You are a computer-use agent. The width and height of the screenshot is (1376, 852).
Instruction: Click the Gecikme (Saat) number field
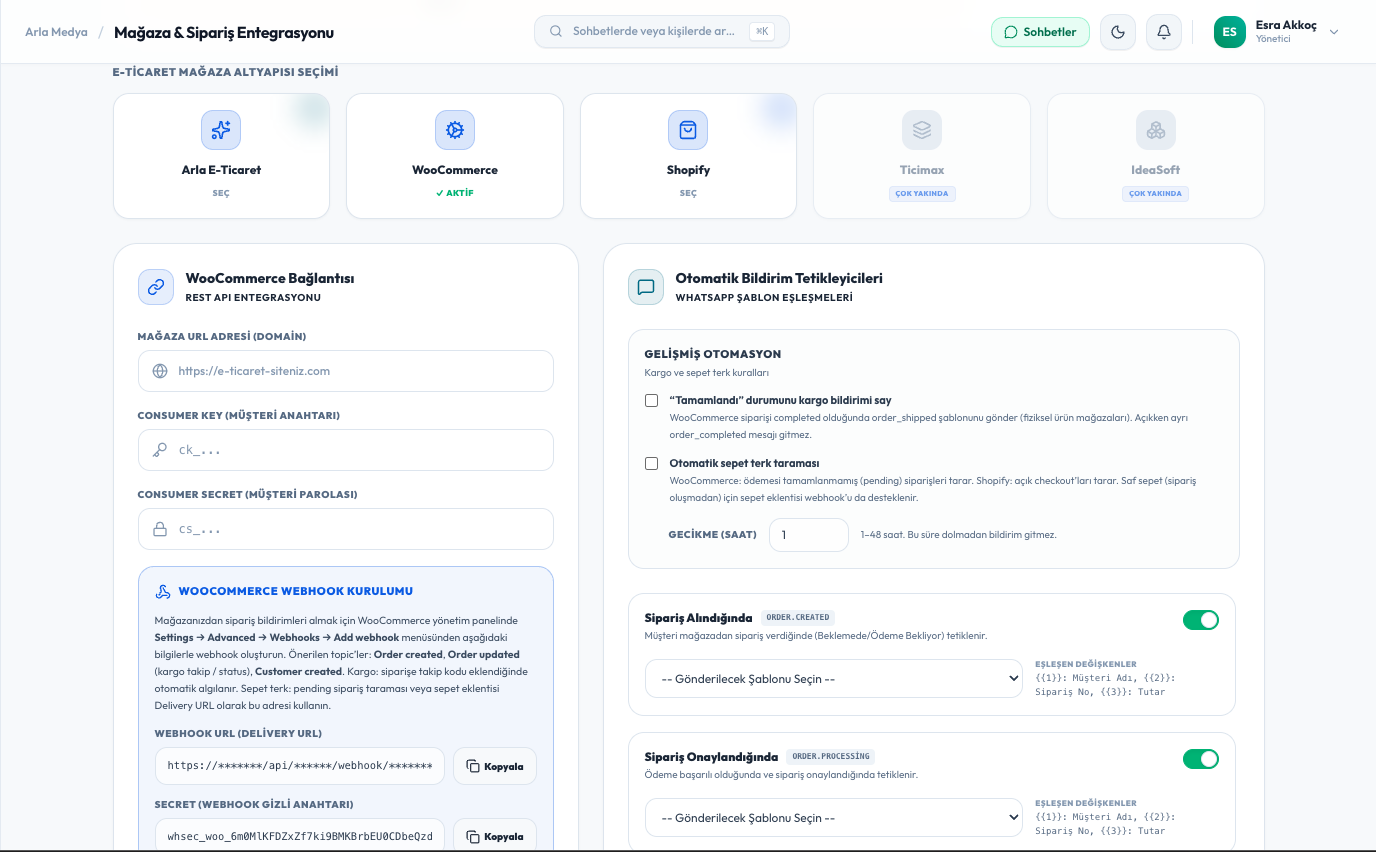(x=809, y=535)
